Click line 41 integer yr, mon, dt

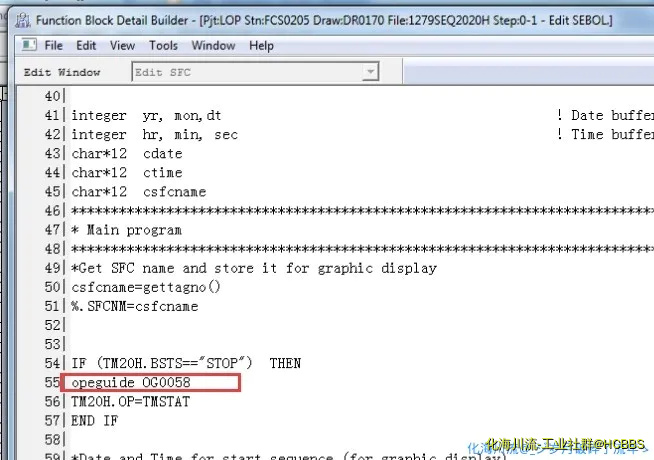click(146, 116)
